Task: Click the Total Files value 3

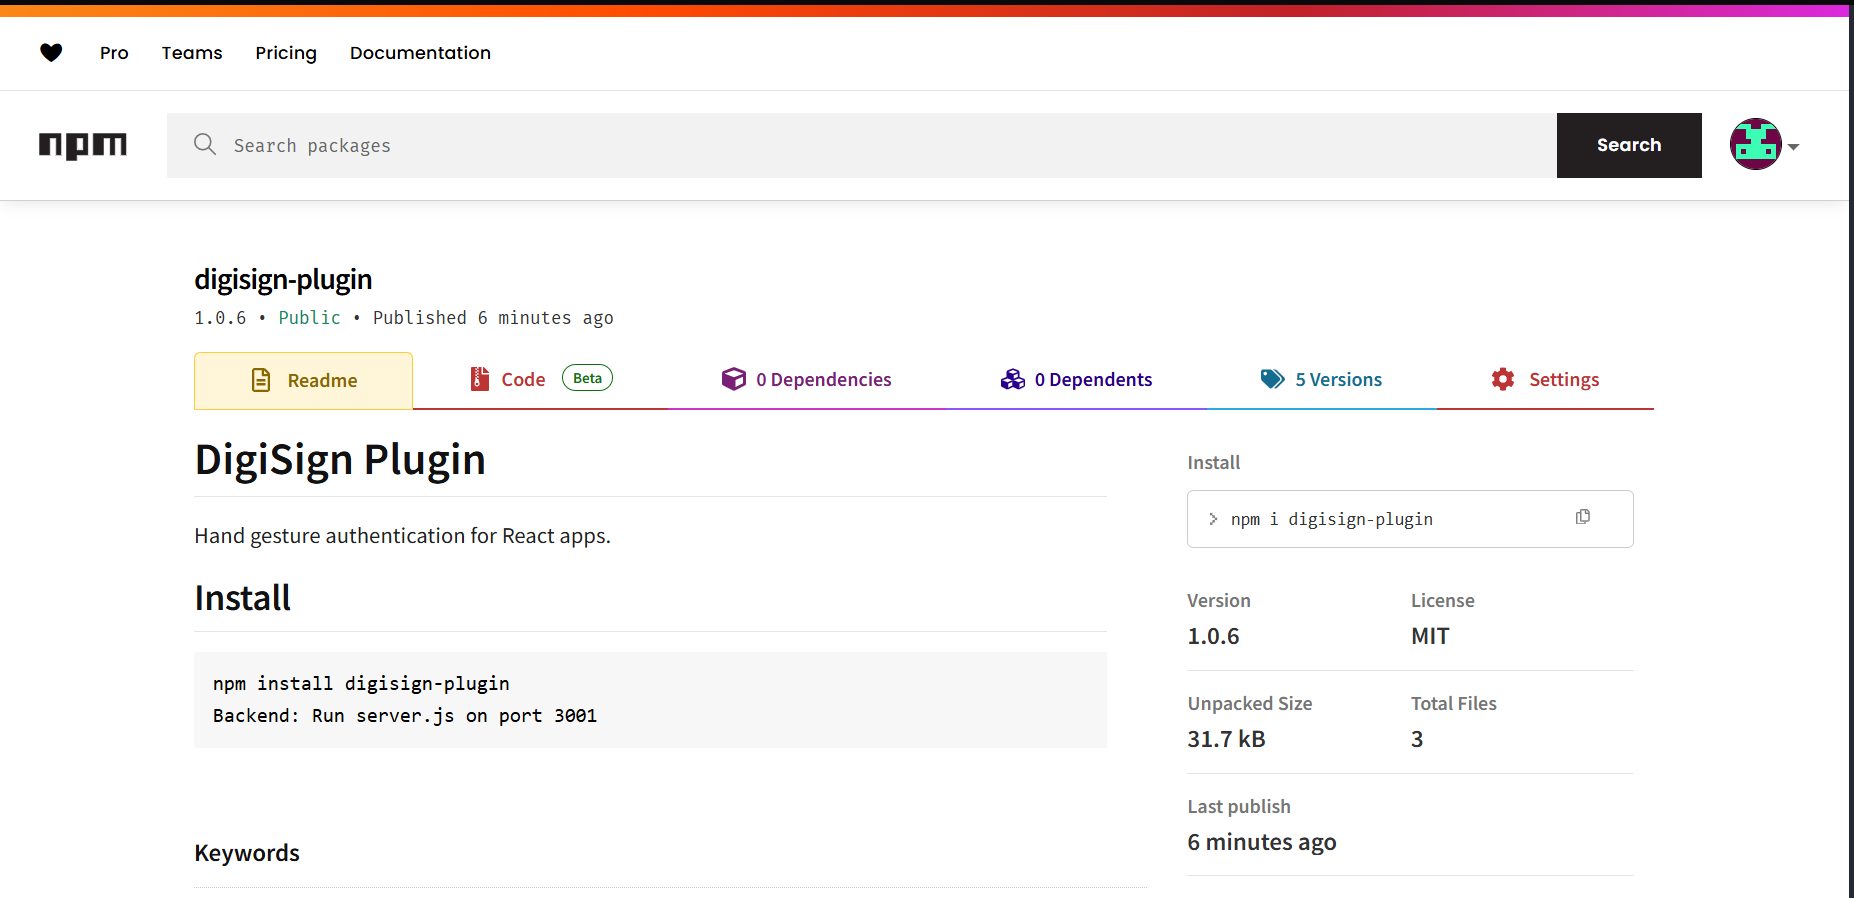Action: click(1417, 739)
